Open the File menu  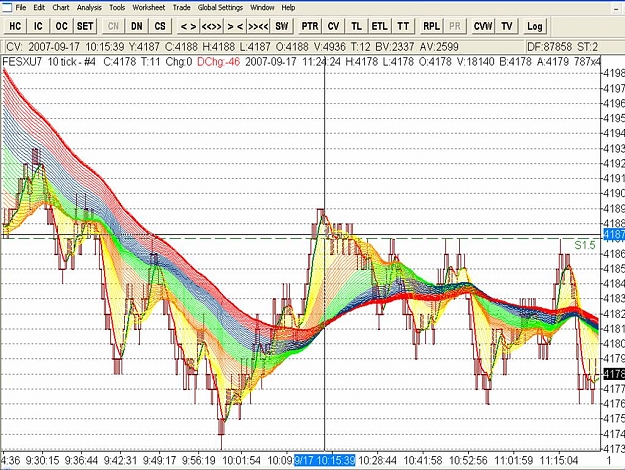point(21,8)
